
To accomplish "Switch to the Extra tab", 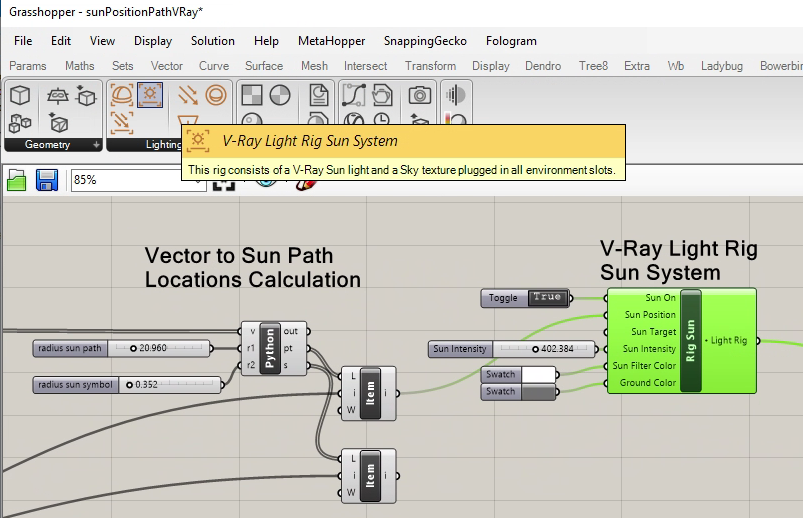I will (x=637, y=66).
